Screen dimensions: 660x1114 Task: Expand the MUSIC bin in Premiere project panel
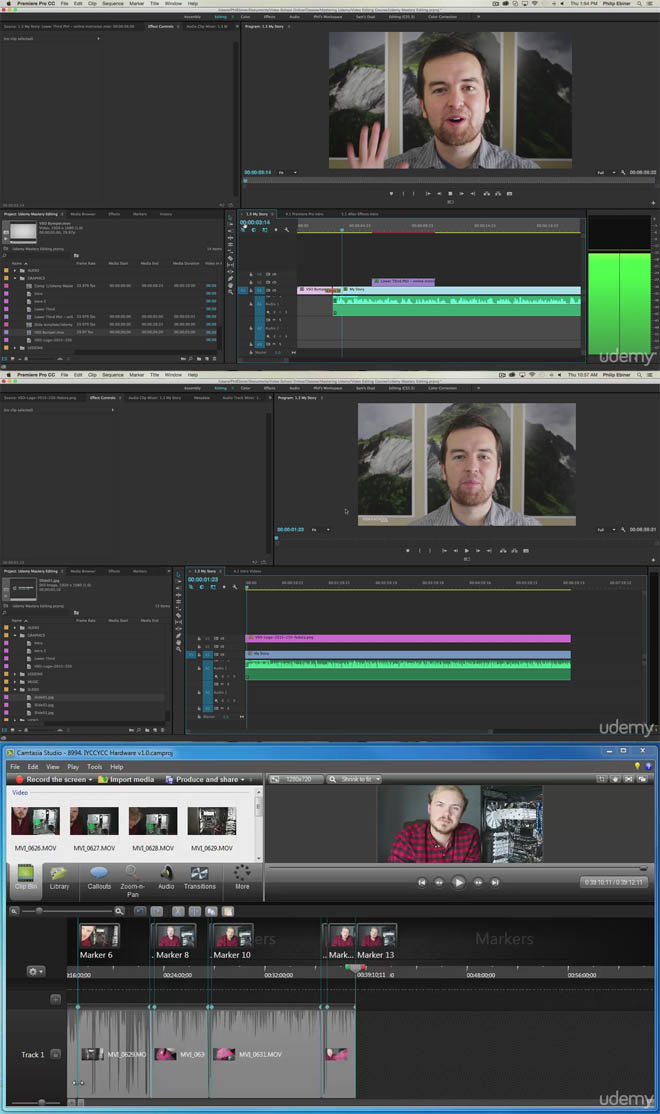pyautogui.click(x=14, y=681)
